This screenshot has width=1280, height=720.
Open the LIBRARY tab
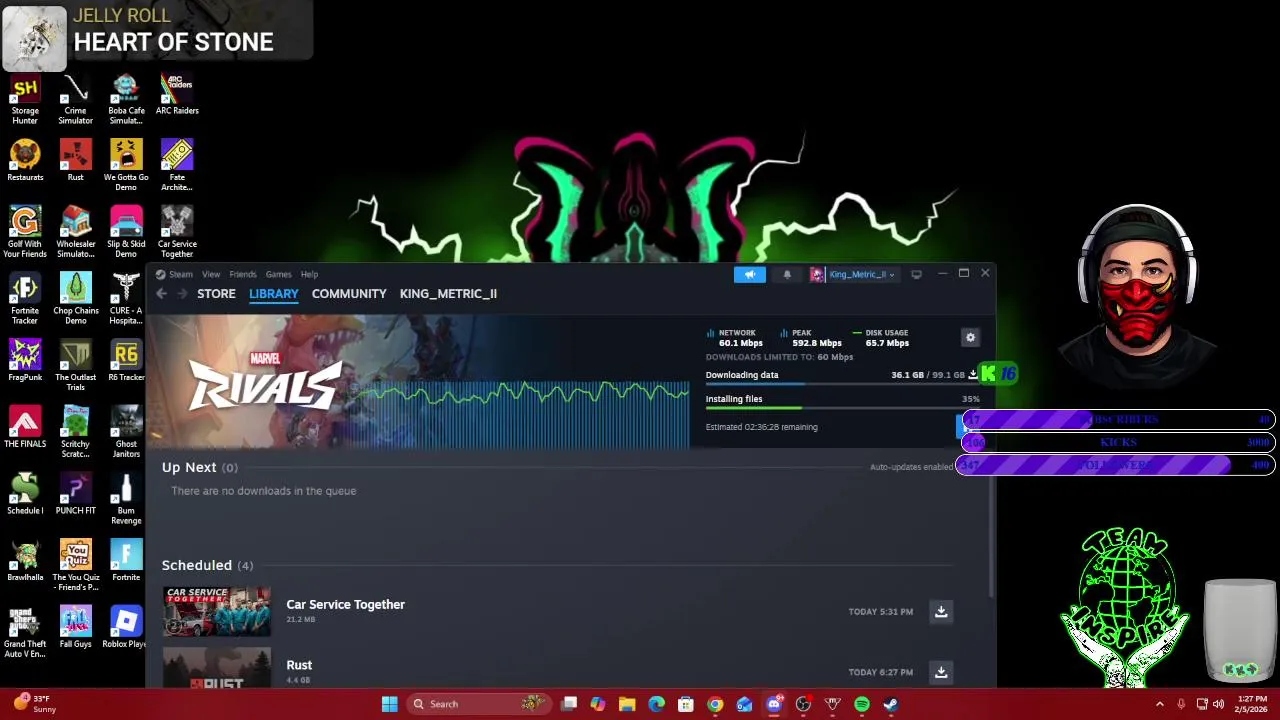(x=274, y=294)
